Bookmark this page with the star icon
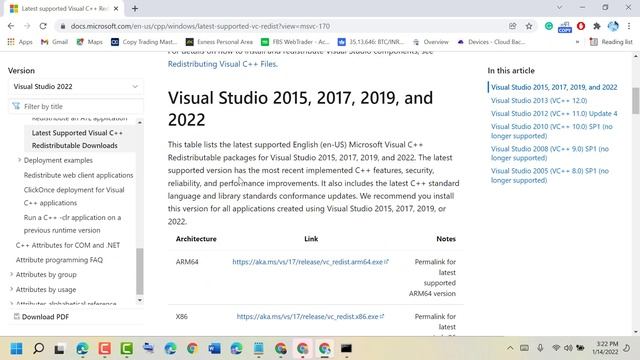The height and width of the screenshot is (360, 640). click(x=529, y=26)
